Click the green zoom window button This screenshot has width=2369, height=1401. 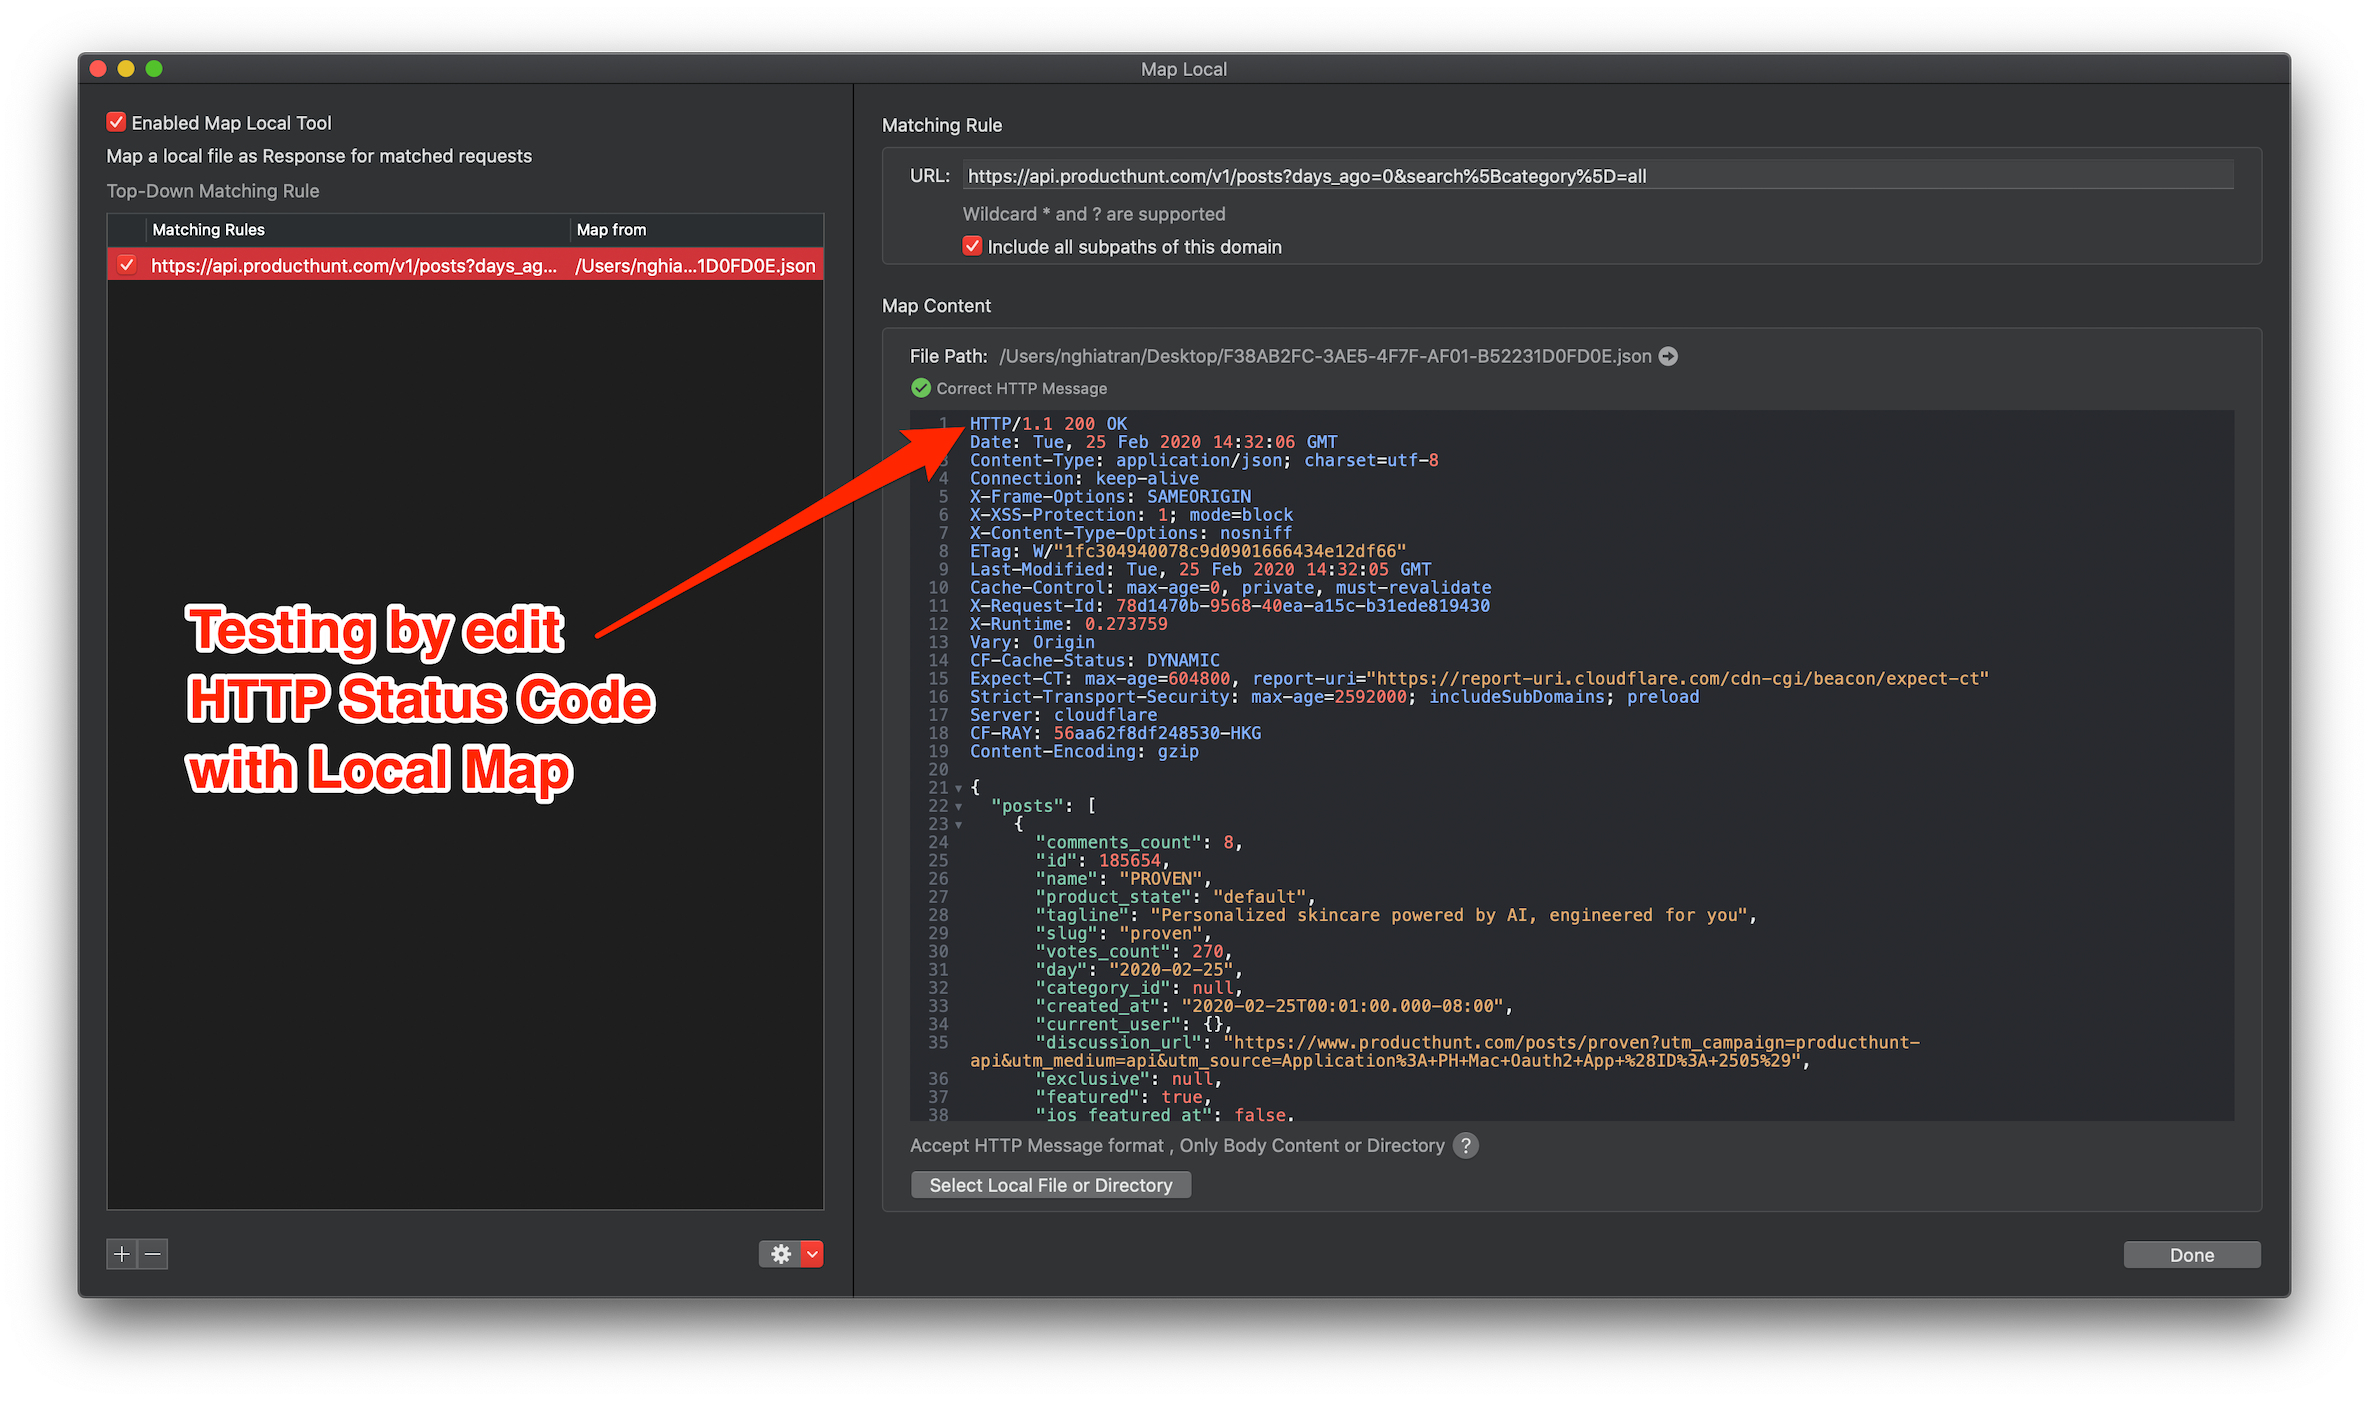click(x=154, y=69)
